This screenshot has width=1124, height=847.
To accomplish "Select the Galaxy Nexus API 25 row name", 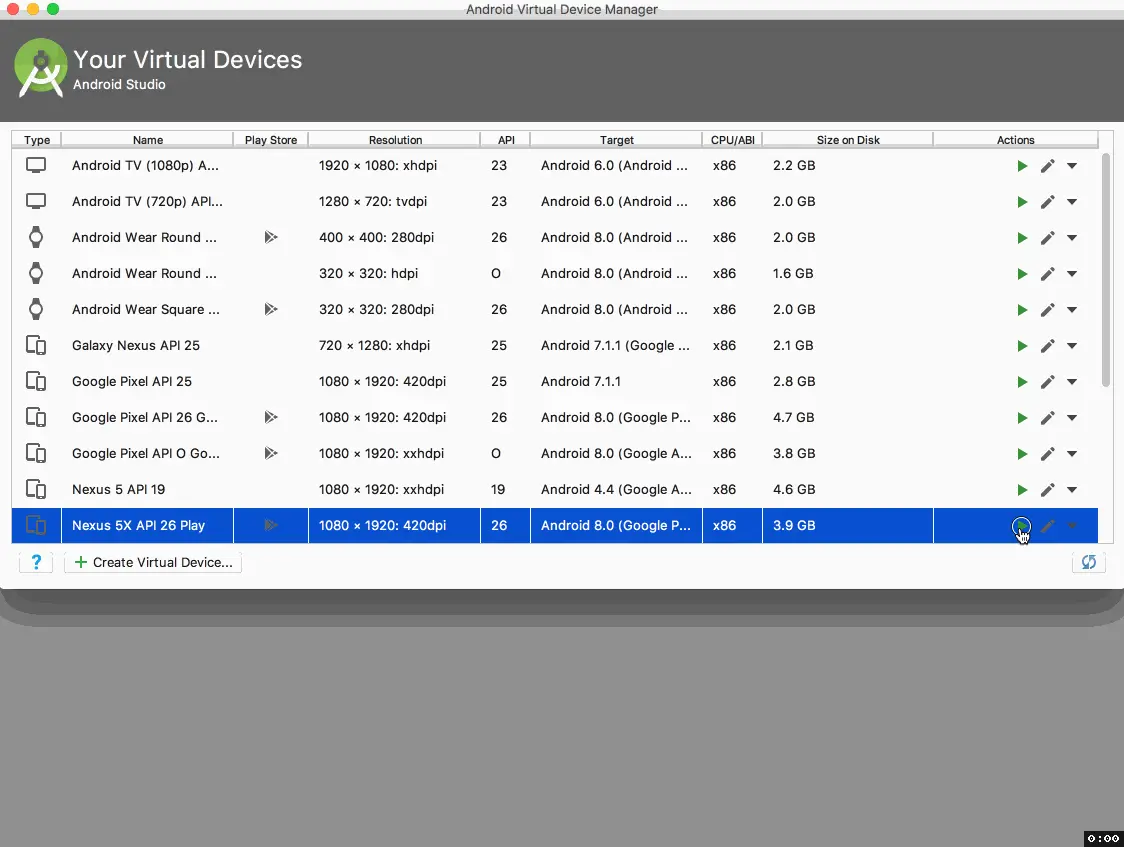I will pyautogui.click(x=135, y=345).
